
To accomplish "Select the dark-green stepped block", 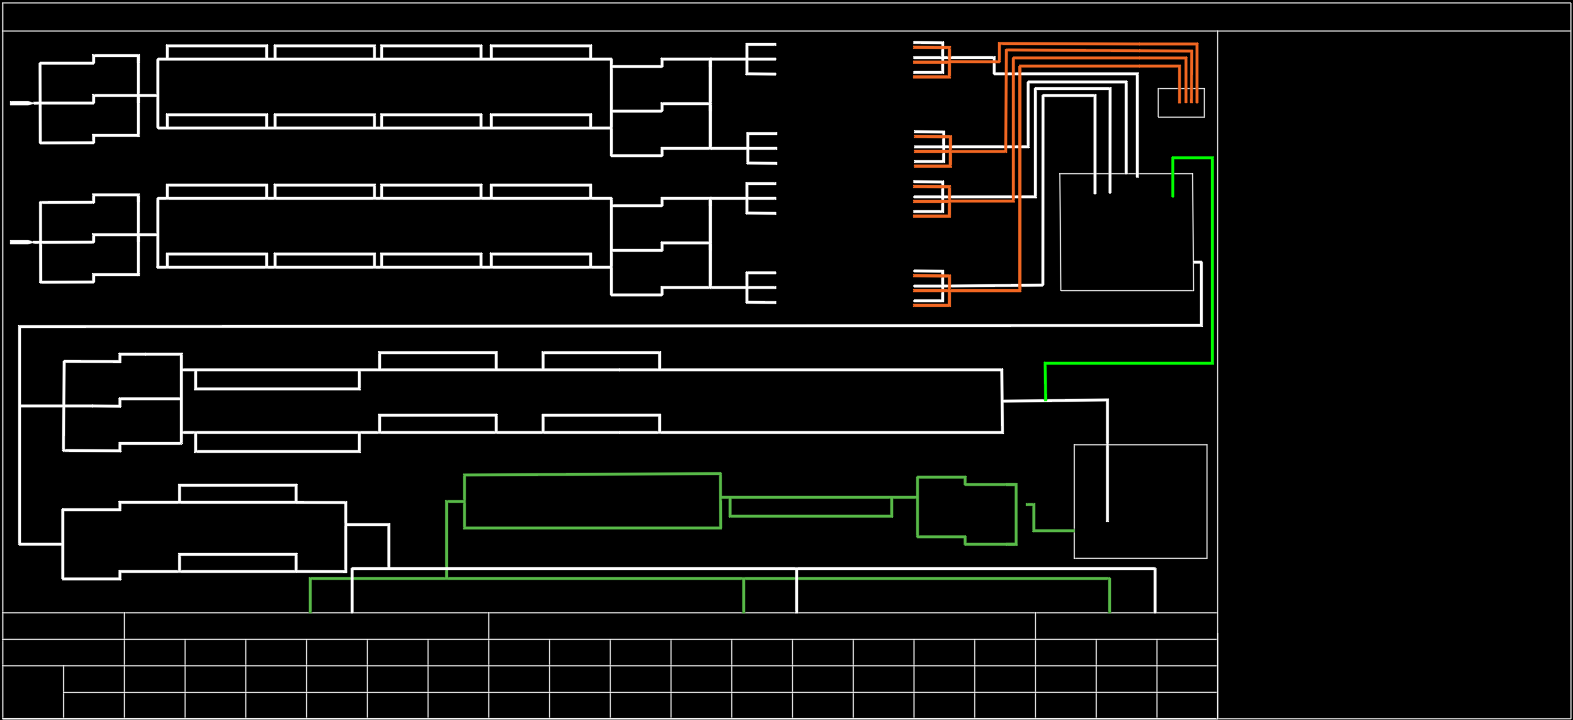I will 967,511.
